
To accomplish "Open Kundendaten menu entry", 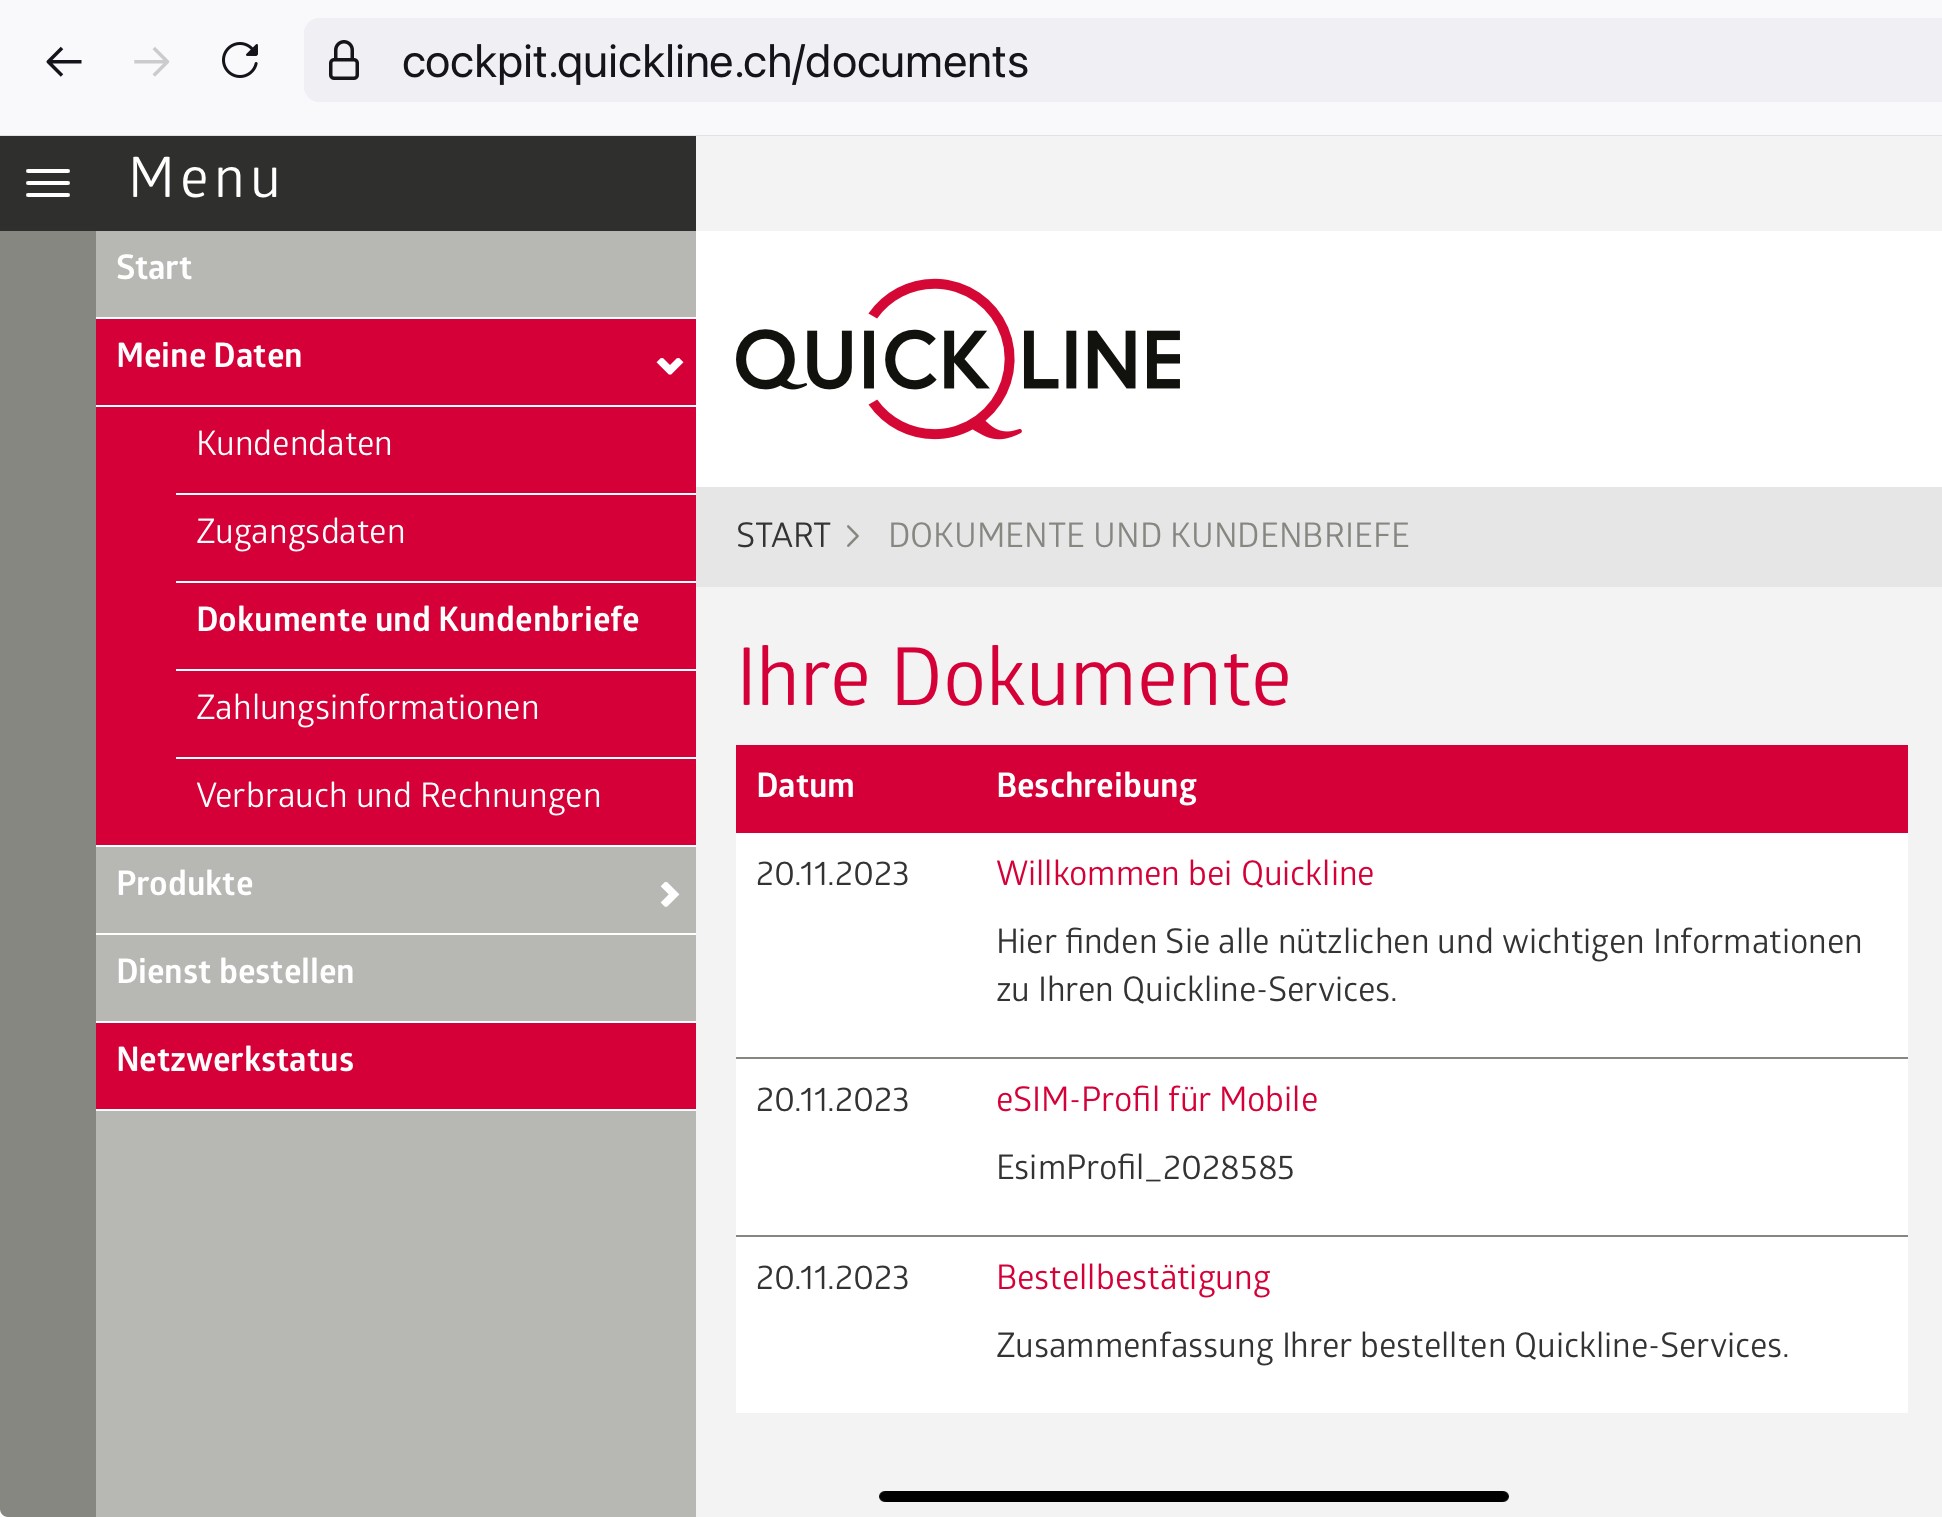I will point(294,444).
